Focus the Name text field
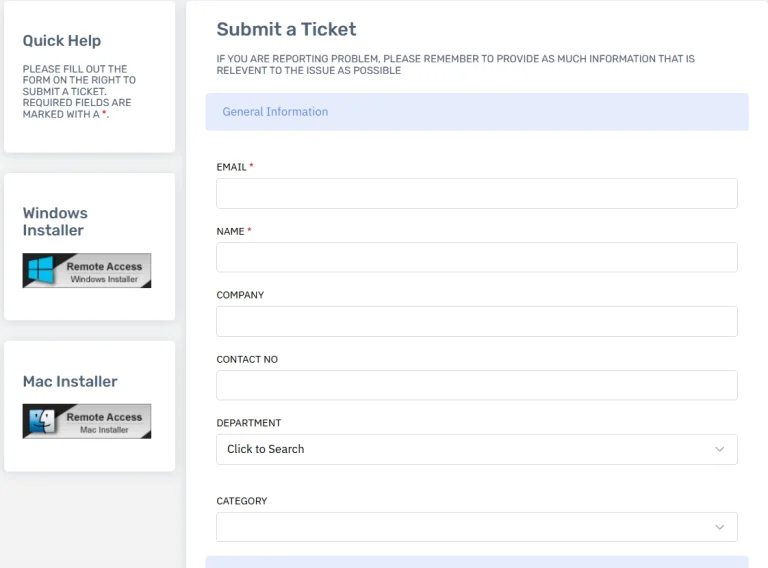768x568 pixels. [x=477, y=257]
